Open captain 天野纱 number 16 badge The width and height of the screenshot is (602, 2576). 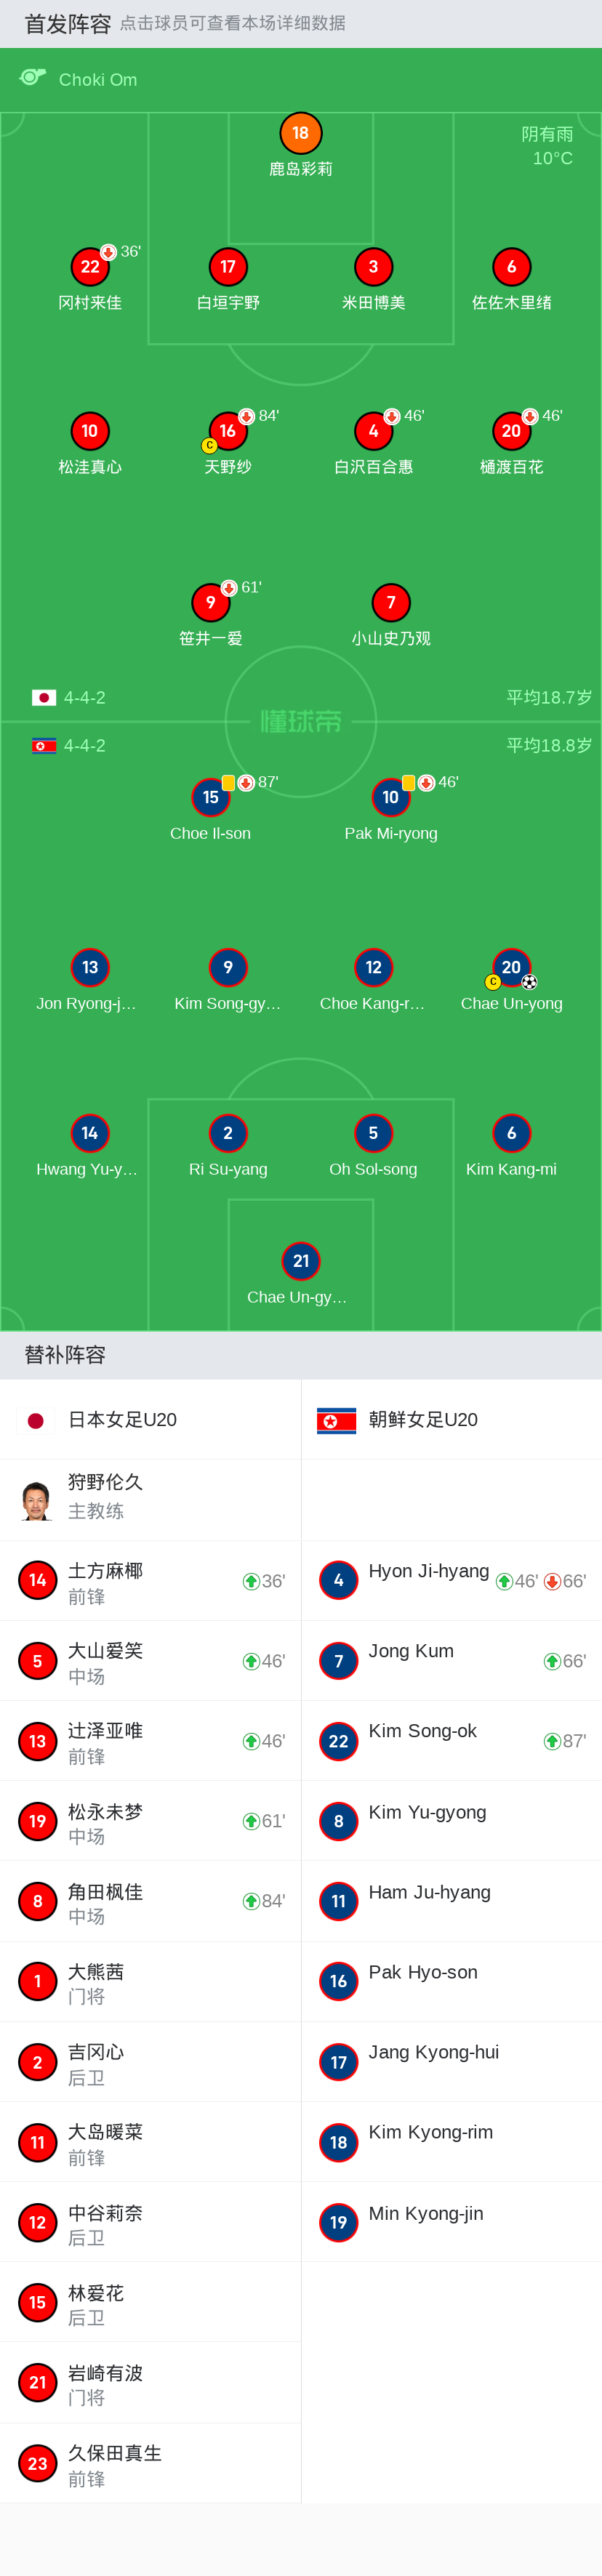pyautogui.click(x=228, y=431)
